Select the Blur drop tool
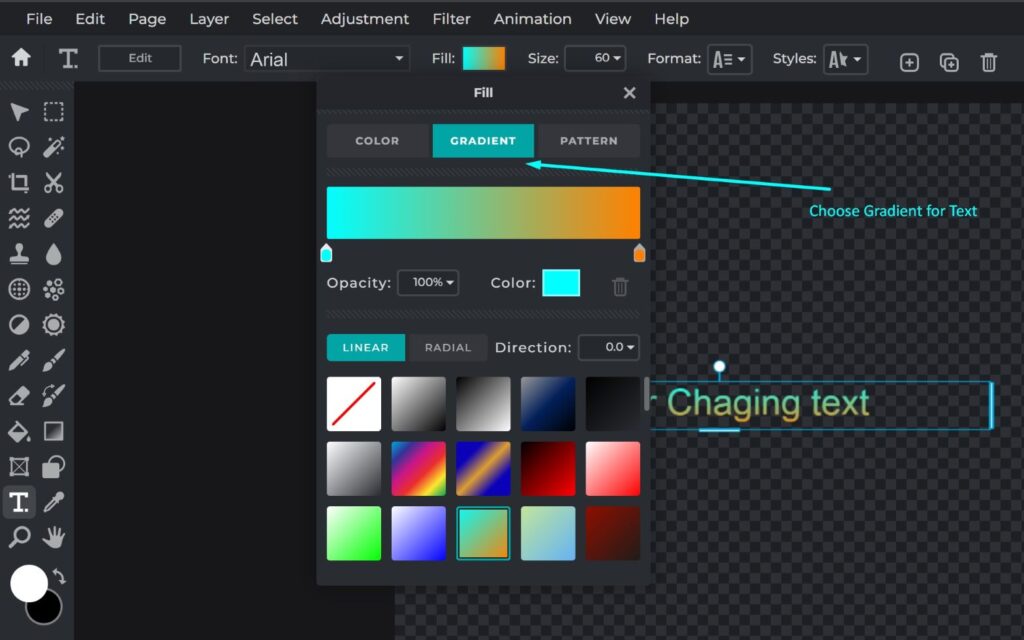1024x640 pixels. [54, 253]
